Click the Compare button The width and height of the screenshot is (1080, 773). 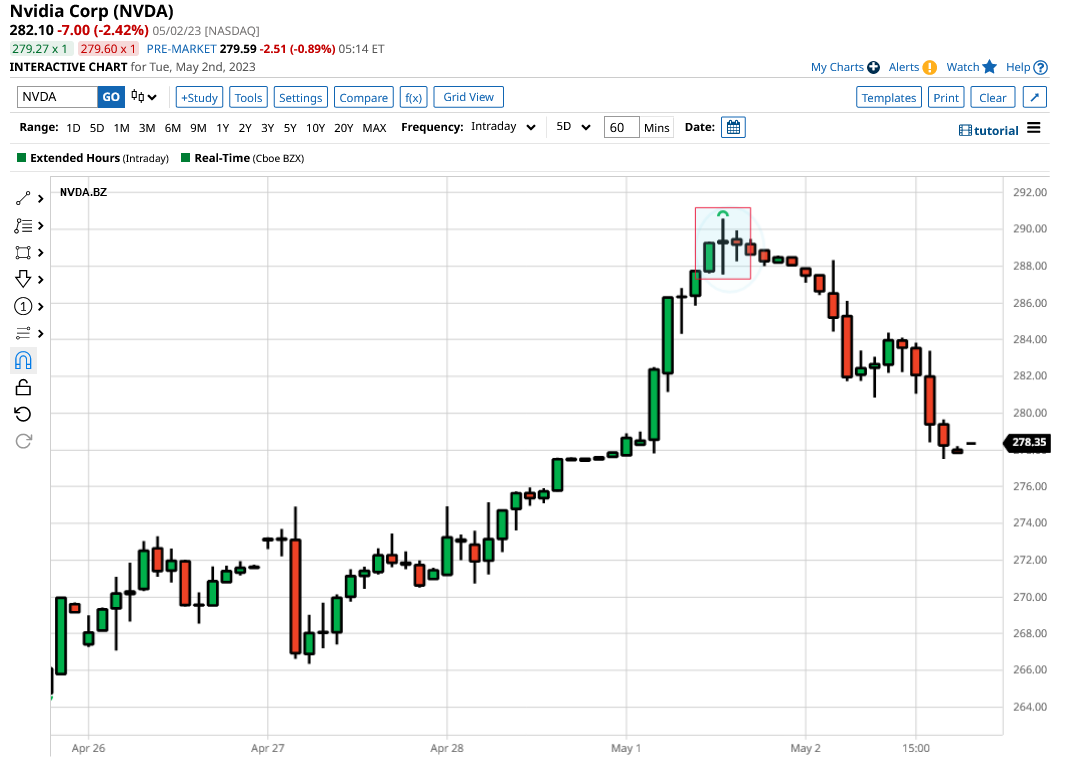pos(363,96)
